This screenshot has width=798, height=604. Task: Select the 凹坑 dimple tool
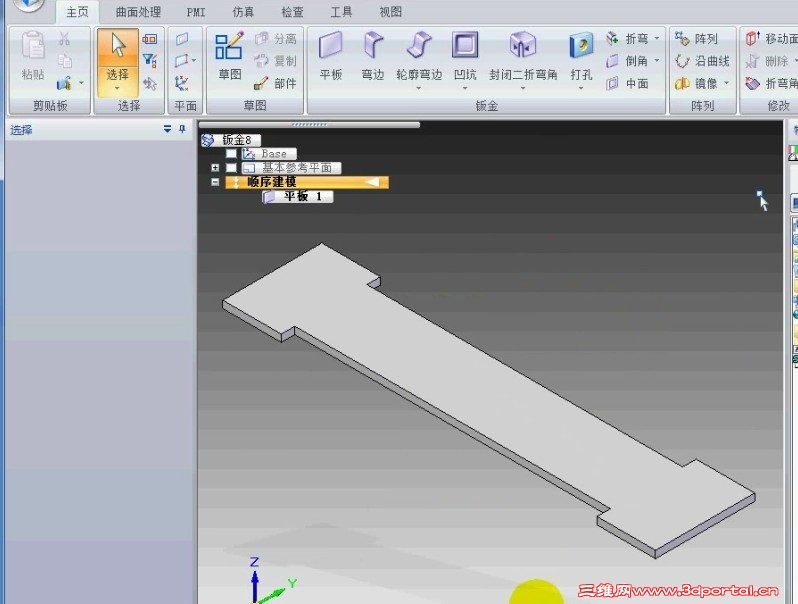[x=465, y=55]
